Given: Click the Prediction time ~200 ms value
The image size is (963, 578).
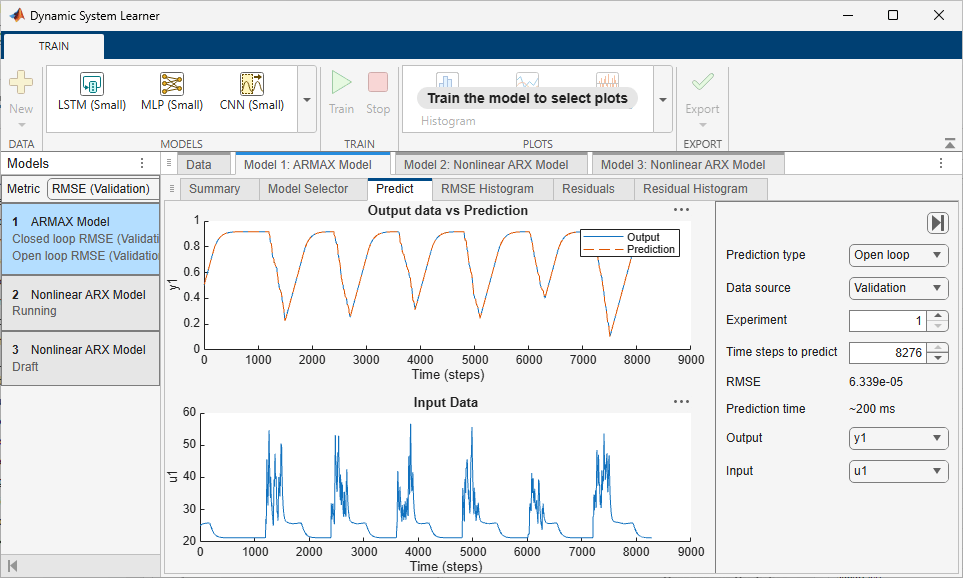Looking at the screenshot, I should (x=872, y=409).
